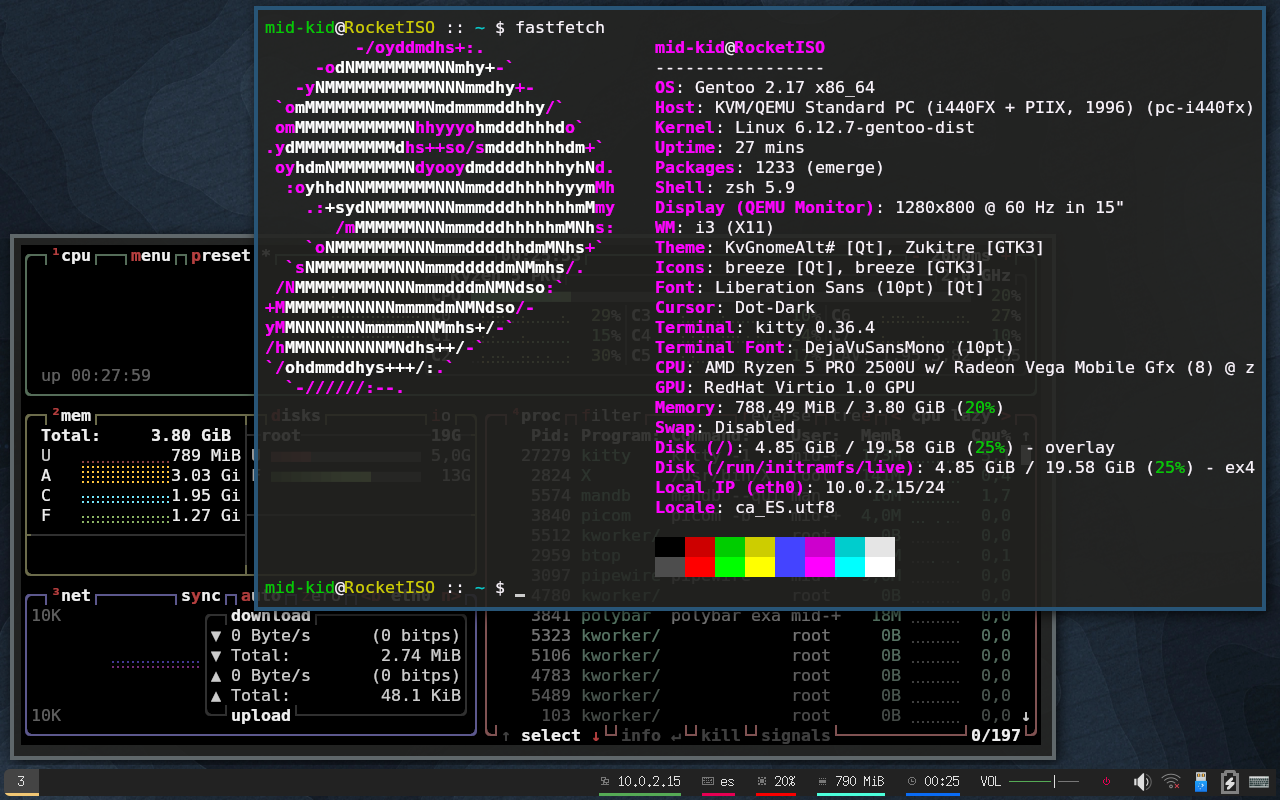This screenshot has width=1280, height=800.
Task: Click the keyboard layout icon beside es
Action: coord(707,781)
